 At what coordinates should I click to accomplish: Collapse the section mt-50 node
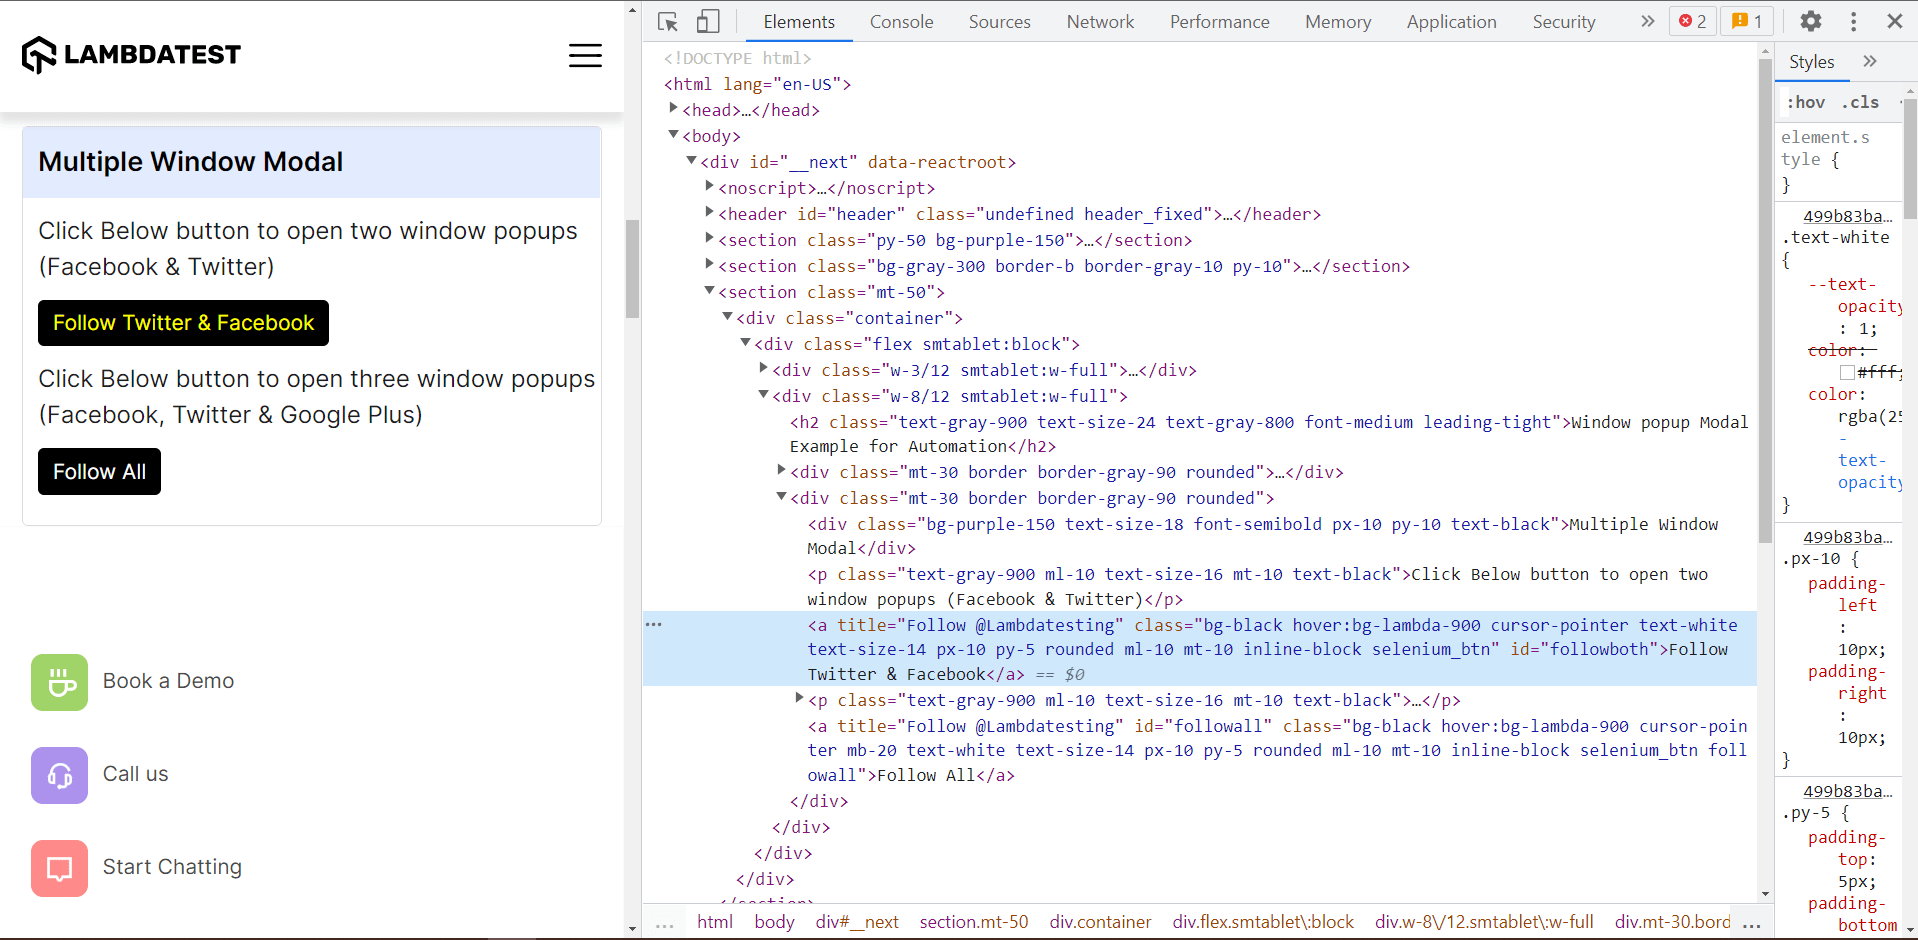coord(709,291)
